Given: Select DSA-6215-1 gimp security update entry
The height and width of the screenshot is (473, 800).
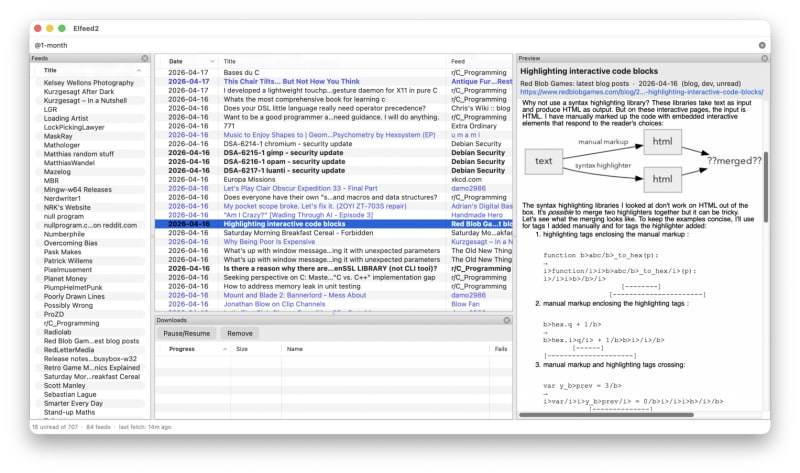Looking at the screenshot, I should 334,153.
